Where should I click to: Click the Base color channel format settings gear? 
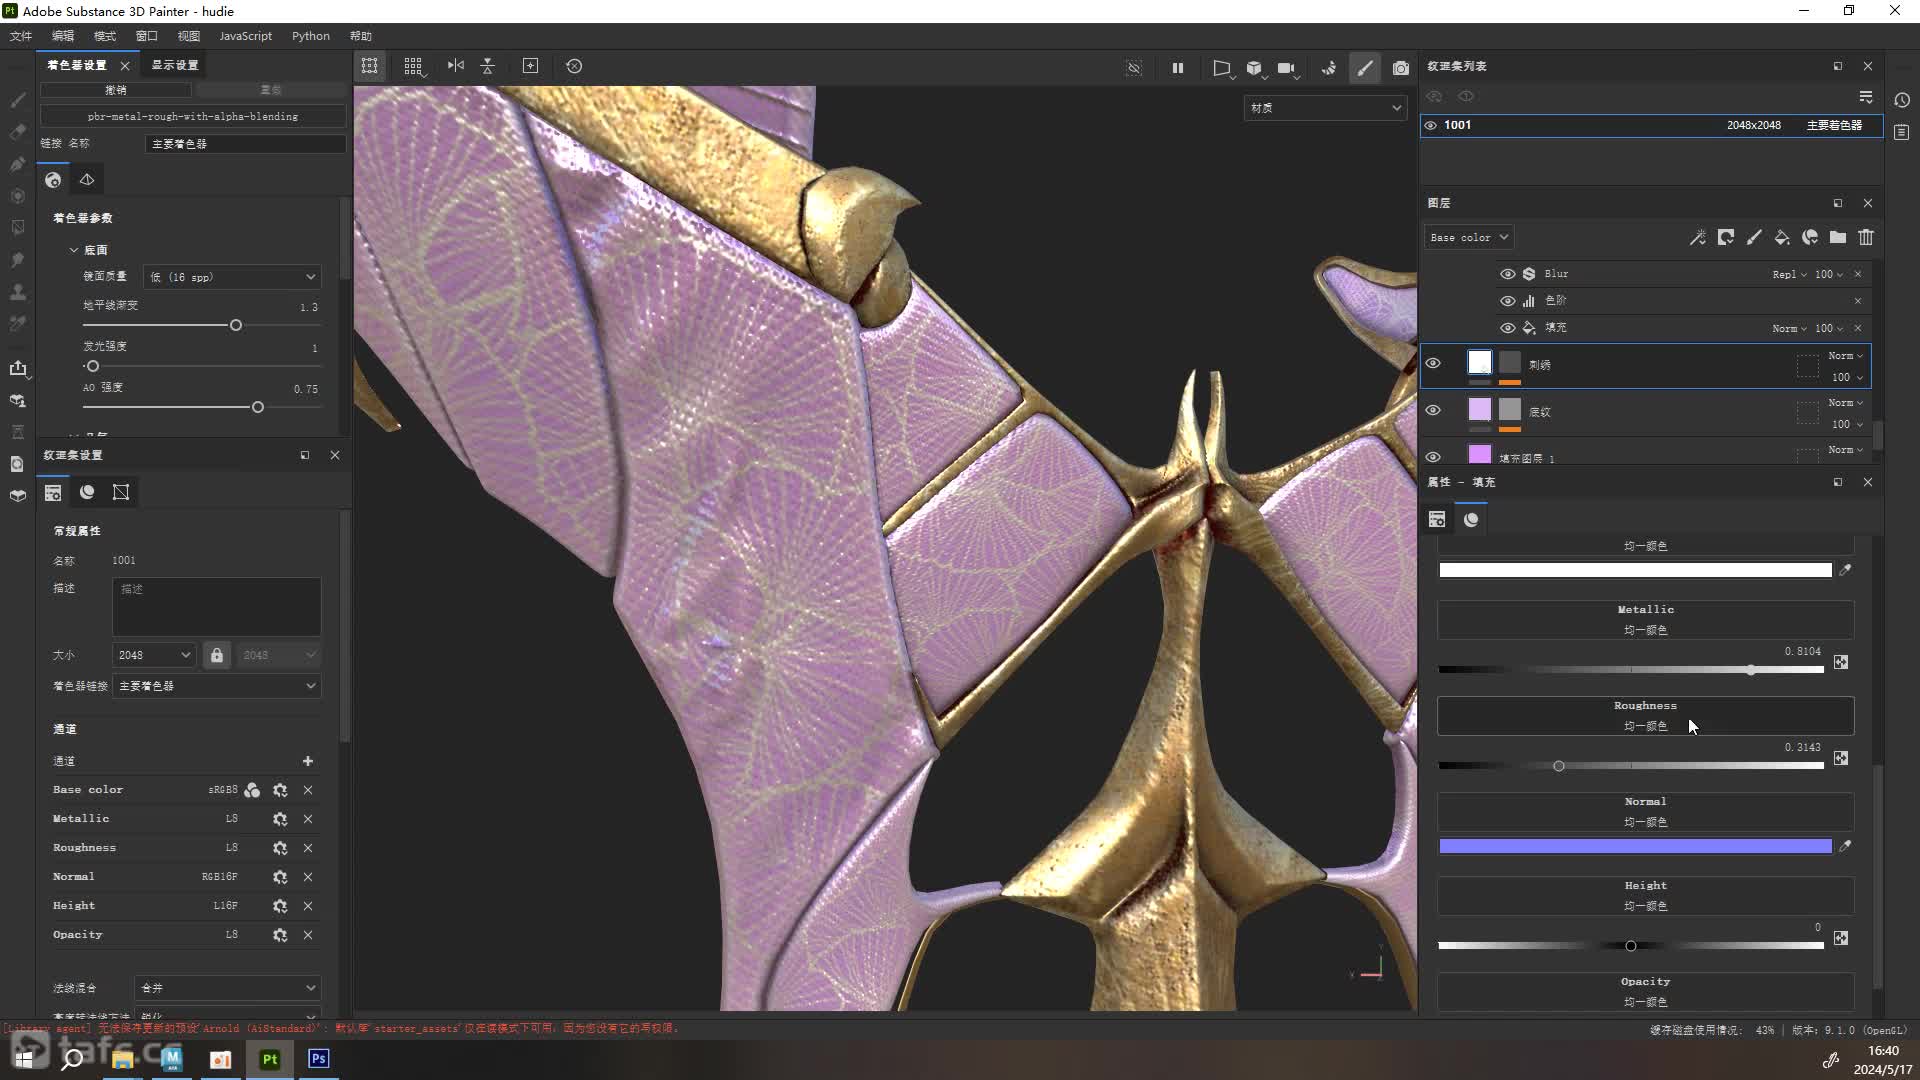(280, 790)
